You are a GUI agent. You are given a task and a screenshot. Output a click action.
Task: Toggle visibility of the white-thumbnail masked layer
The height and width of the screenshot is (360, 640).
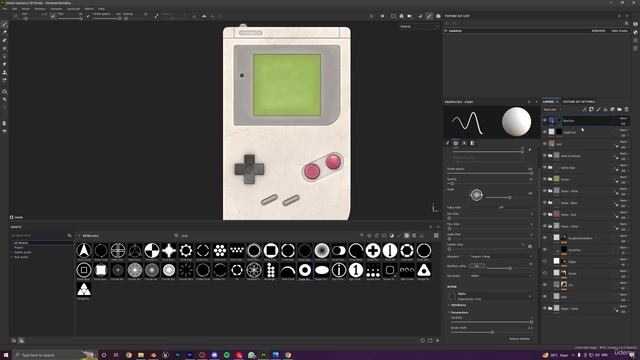tap(545, 261)
